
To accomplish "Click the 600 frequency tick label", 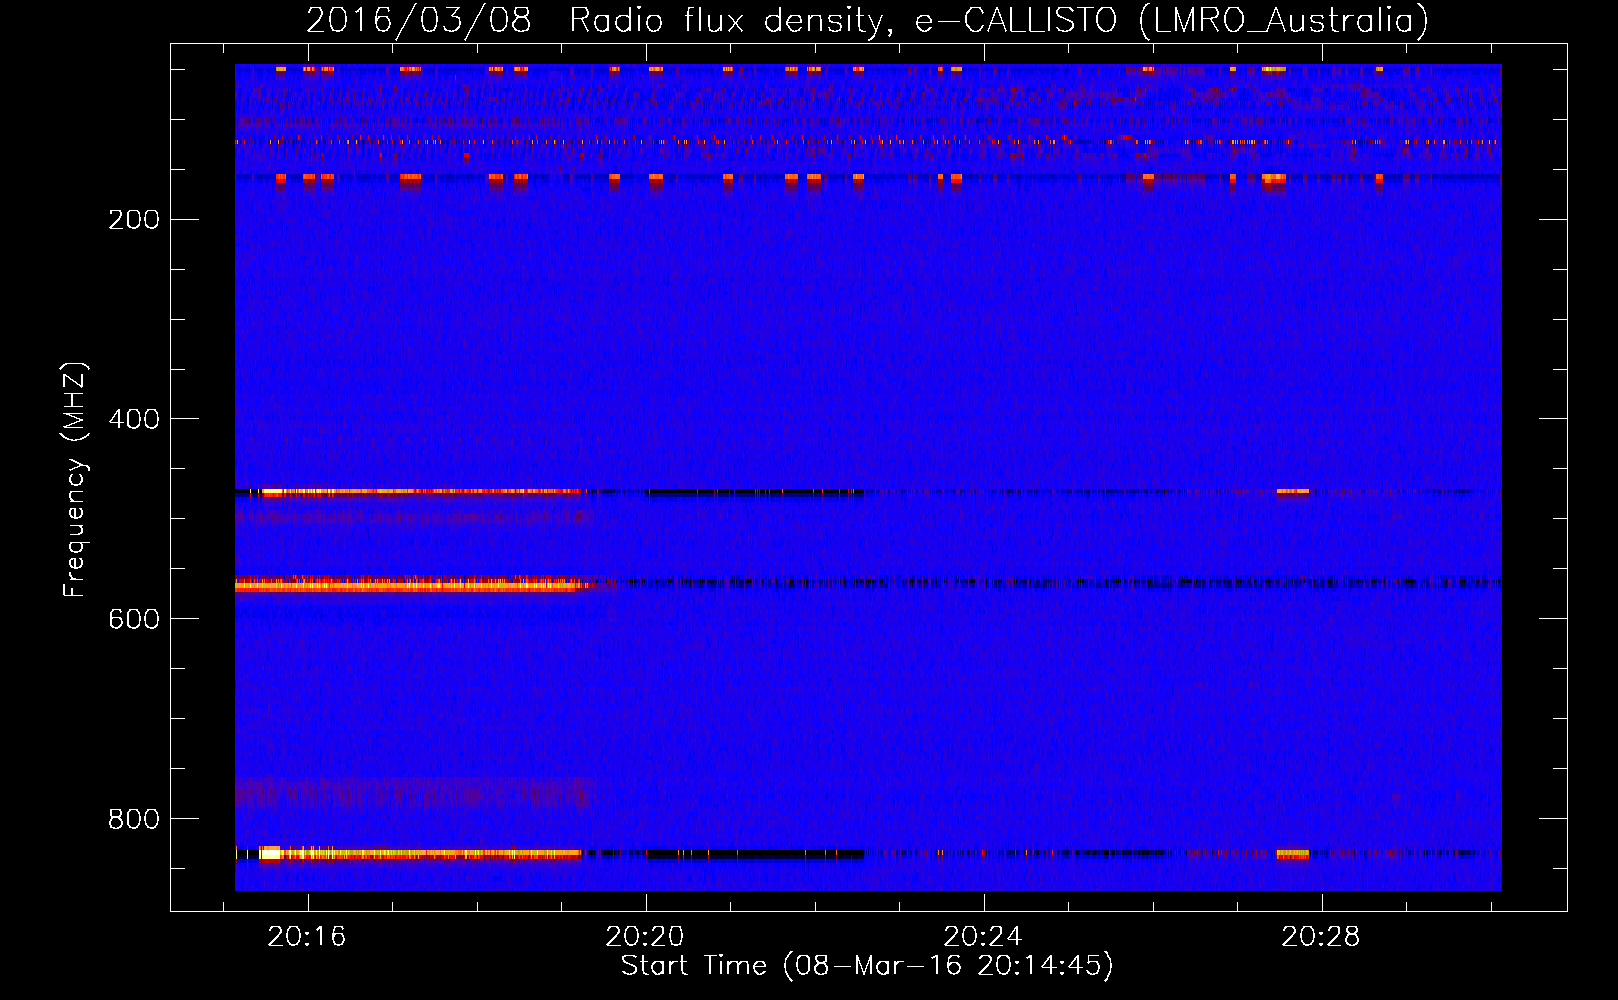I will (x=134, y=619).
